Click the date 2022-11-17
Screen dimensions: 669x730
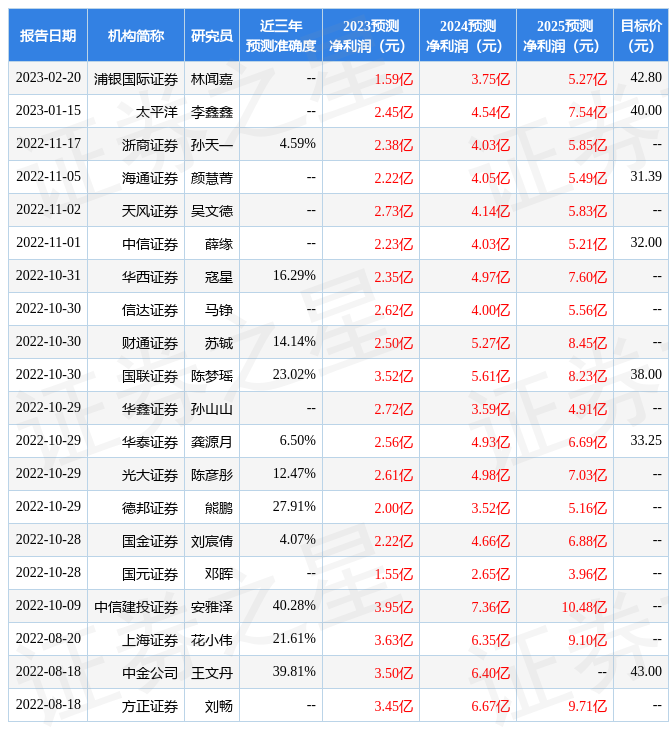[48, 143]
